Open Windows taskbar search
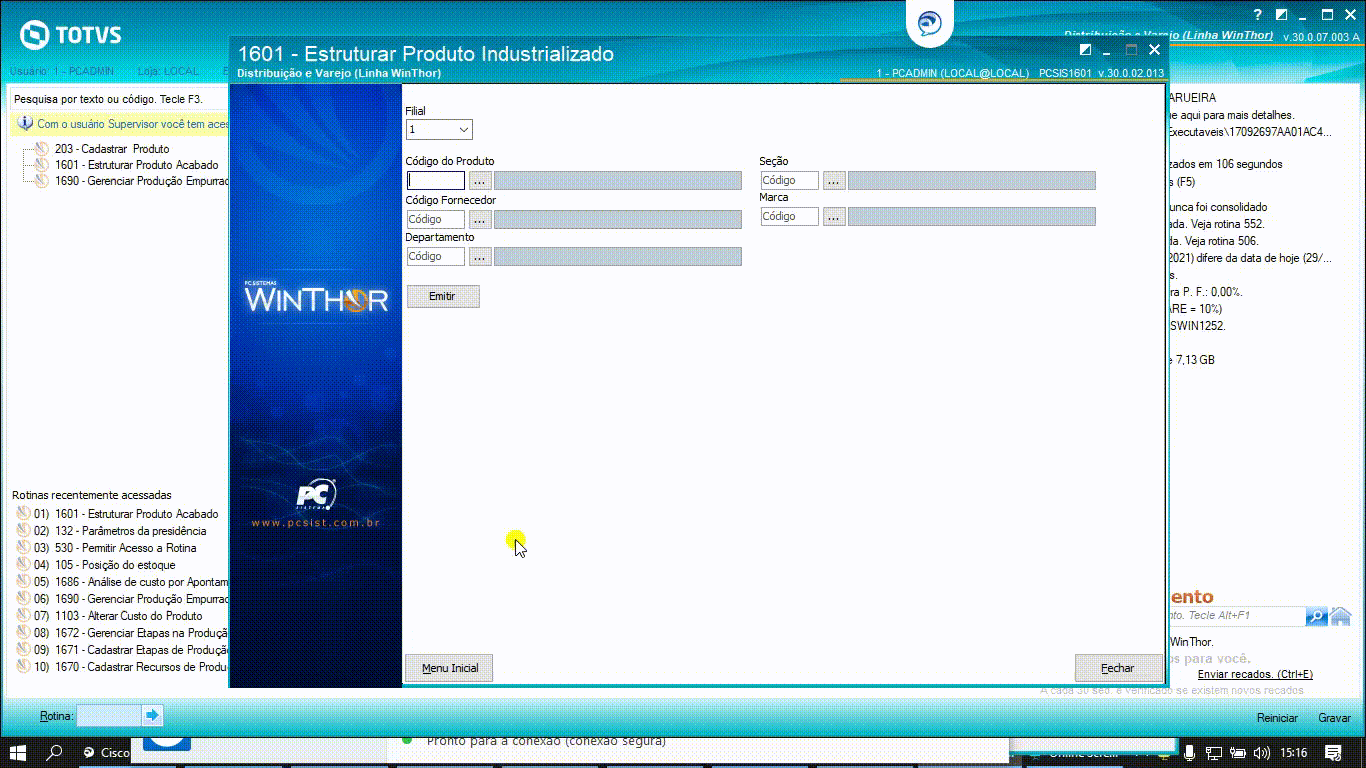1366x768 pixels. pyautogui.click(x=55, y=752)
